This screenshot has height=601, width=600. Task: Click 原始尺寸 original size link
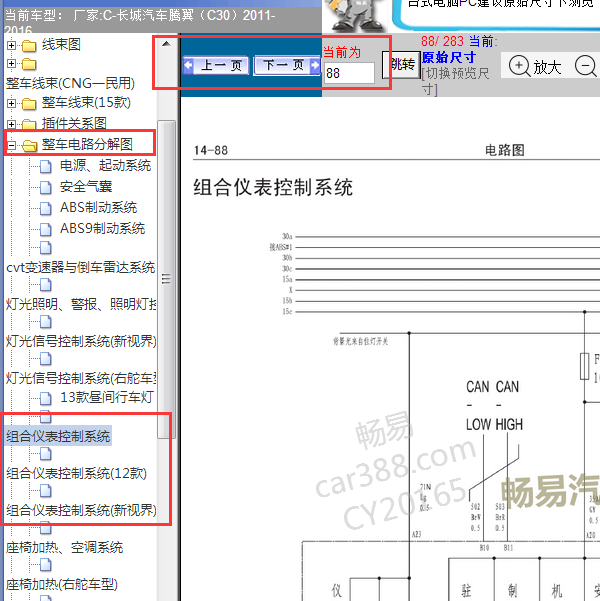coord(449,58)
